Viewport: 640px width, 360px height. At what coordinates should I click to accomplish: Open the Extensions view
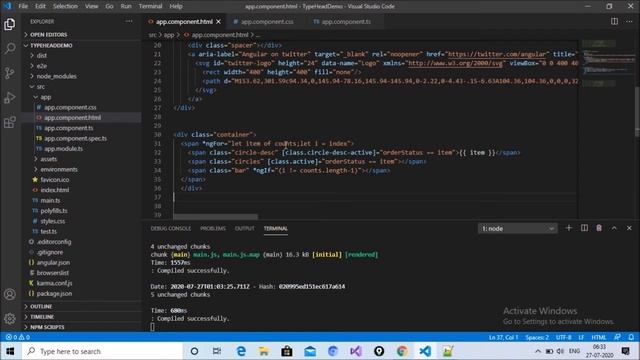coord(9,122)
